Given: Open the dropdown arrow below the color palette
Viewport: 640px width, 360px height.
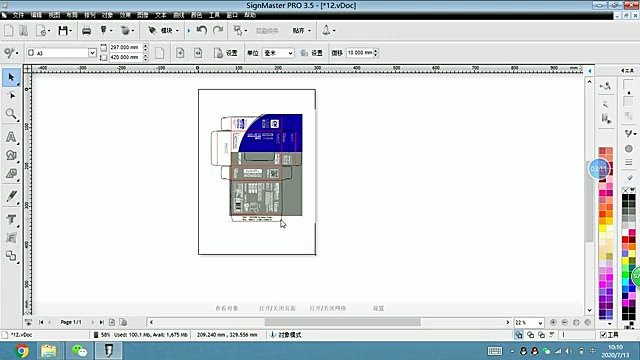Looking at the screenshot, I should click(609, 324).
